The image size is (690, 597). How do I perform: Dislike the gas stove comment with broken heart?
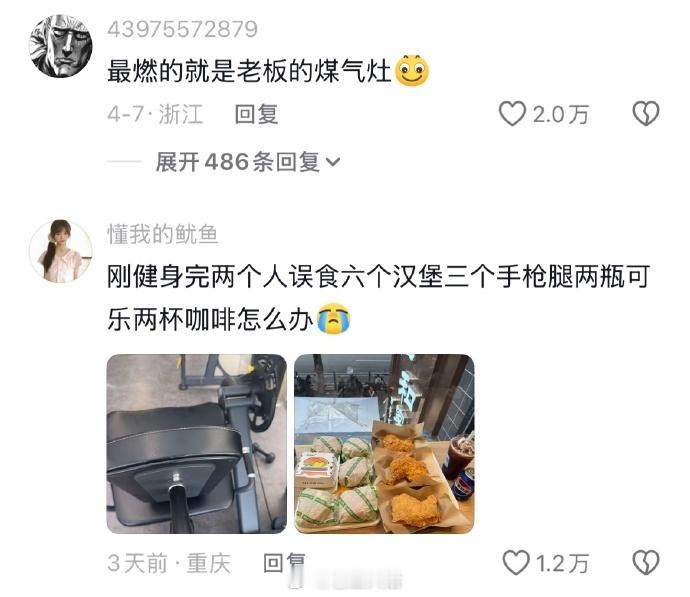click(x=646, y=114)
